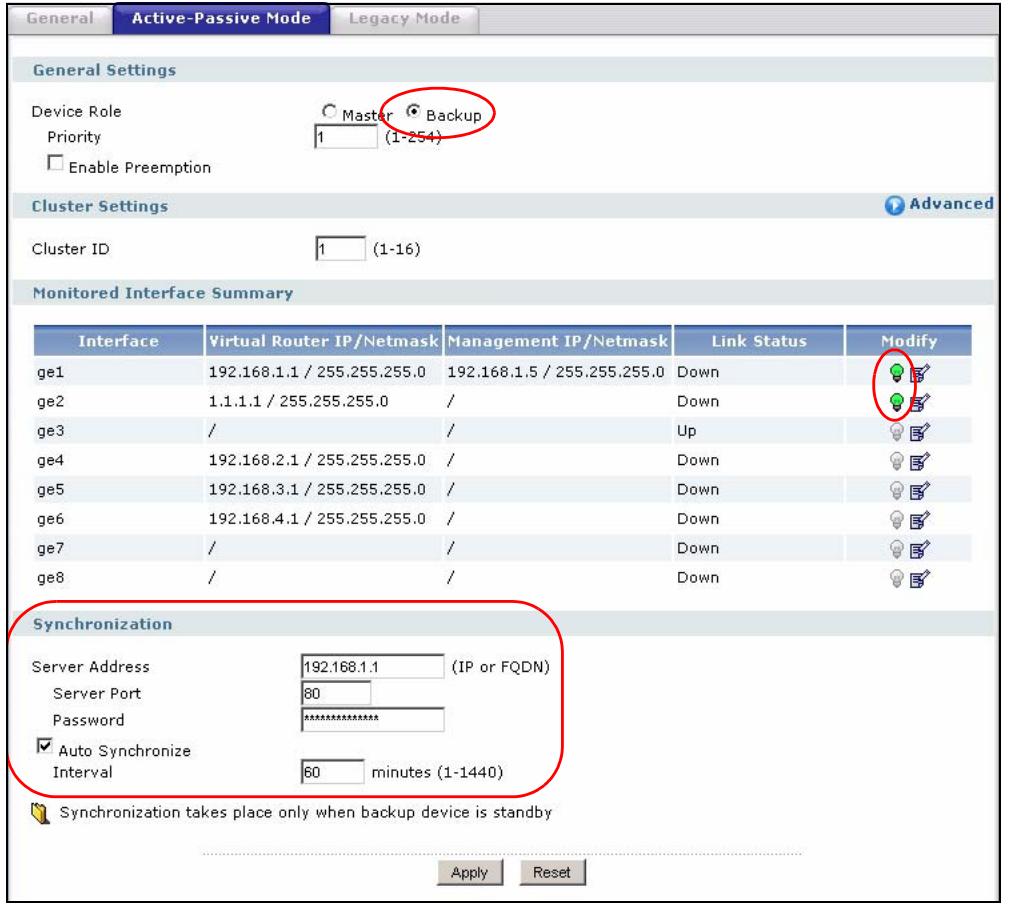1009x906 pixels.
Task: Open the ge2 edit icon
Action: tap(920, 403)
